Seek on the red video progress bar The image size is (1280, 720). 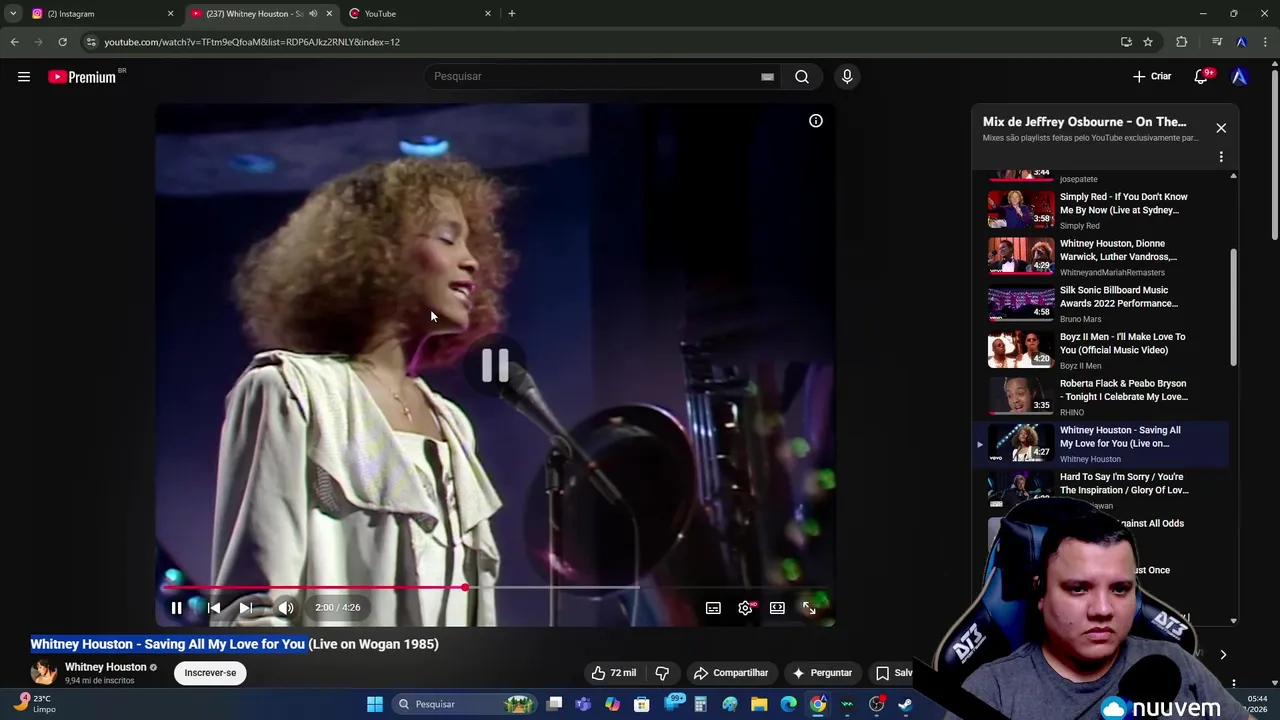click(x=494, y=587)
